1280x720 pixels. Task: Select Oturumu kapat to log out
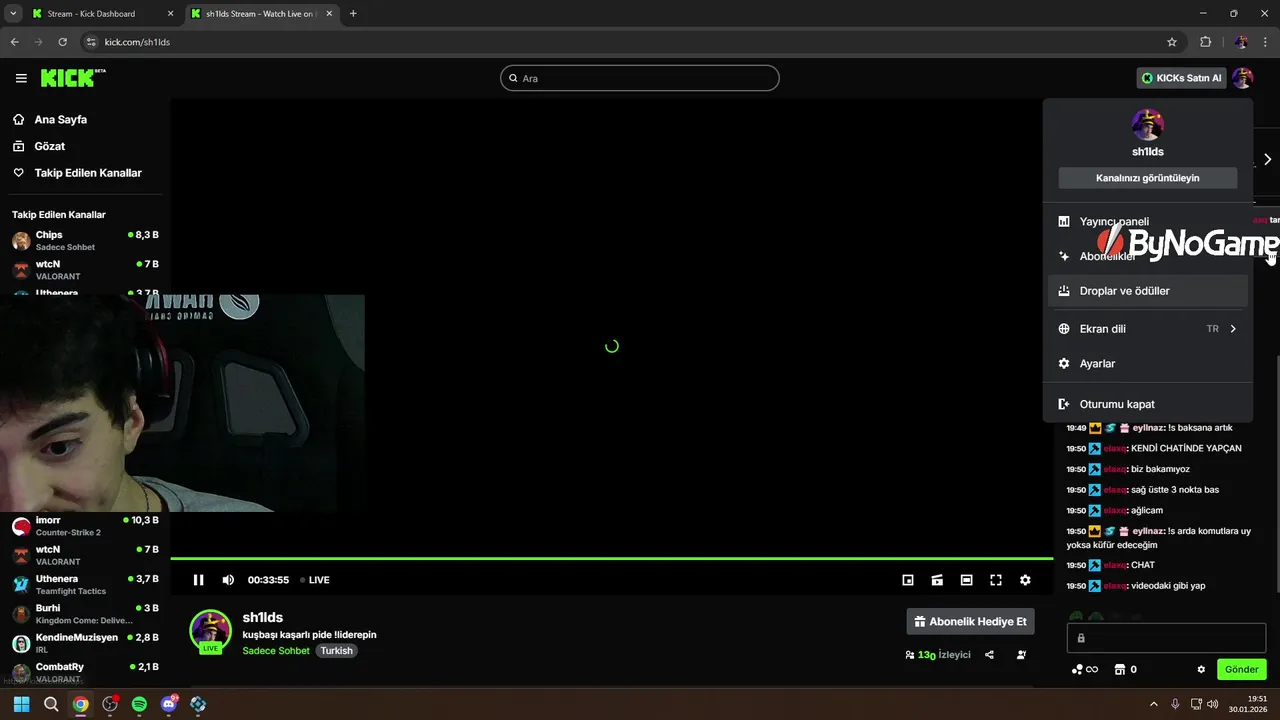tap(1147, 404)
